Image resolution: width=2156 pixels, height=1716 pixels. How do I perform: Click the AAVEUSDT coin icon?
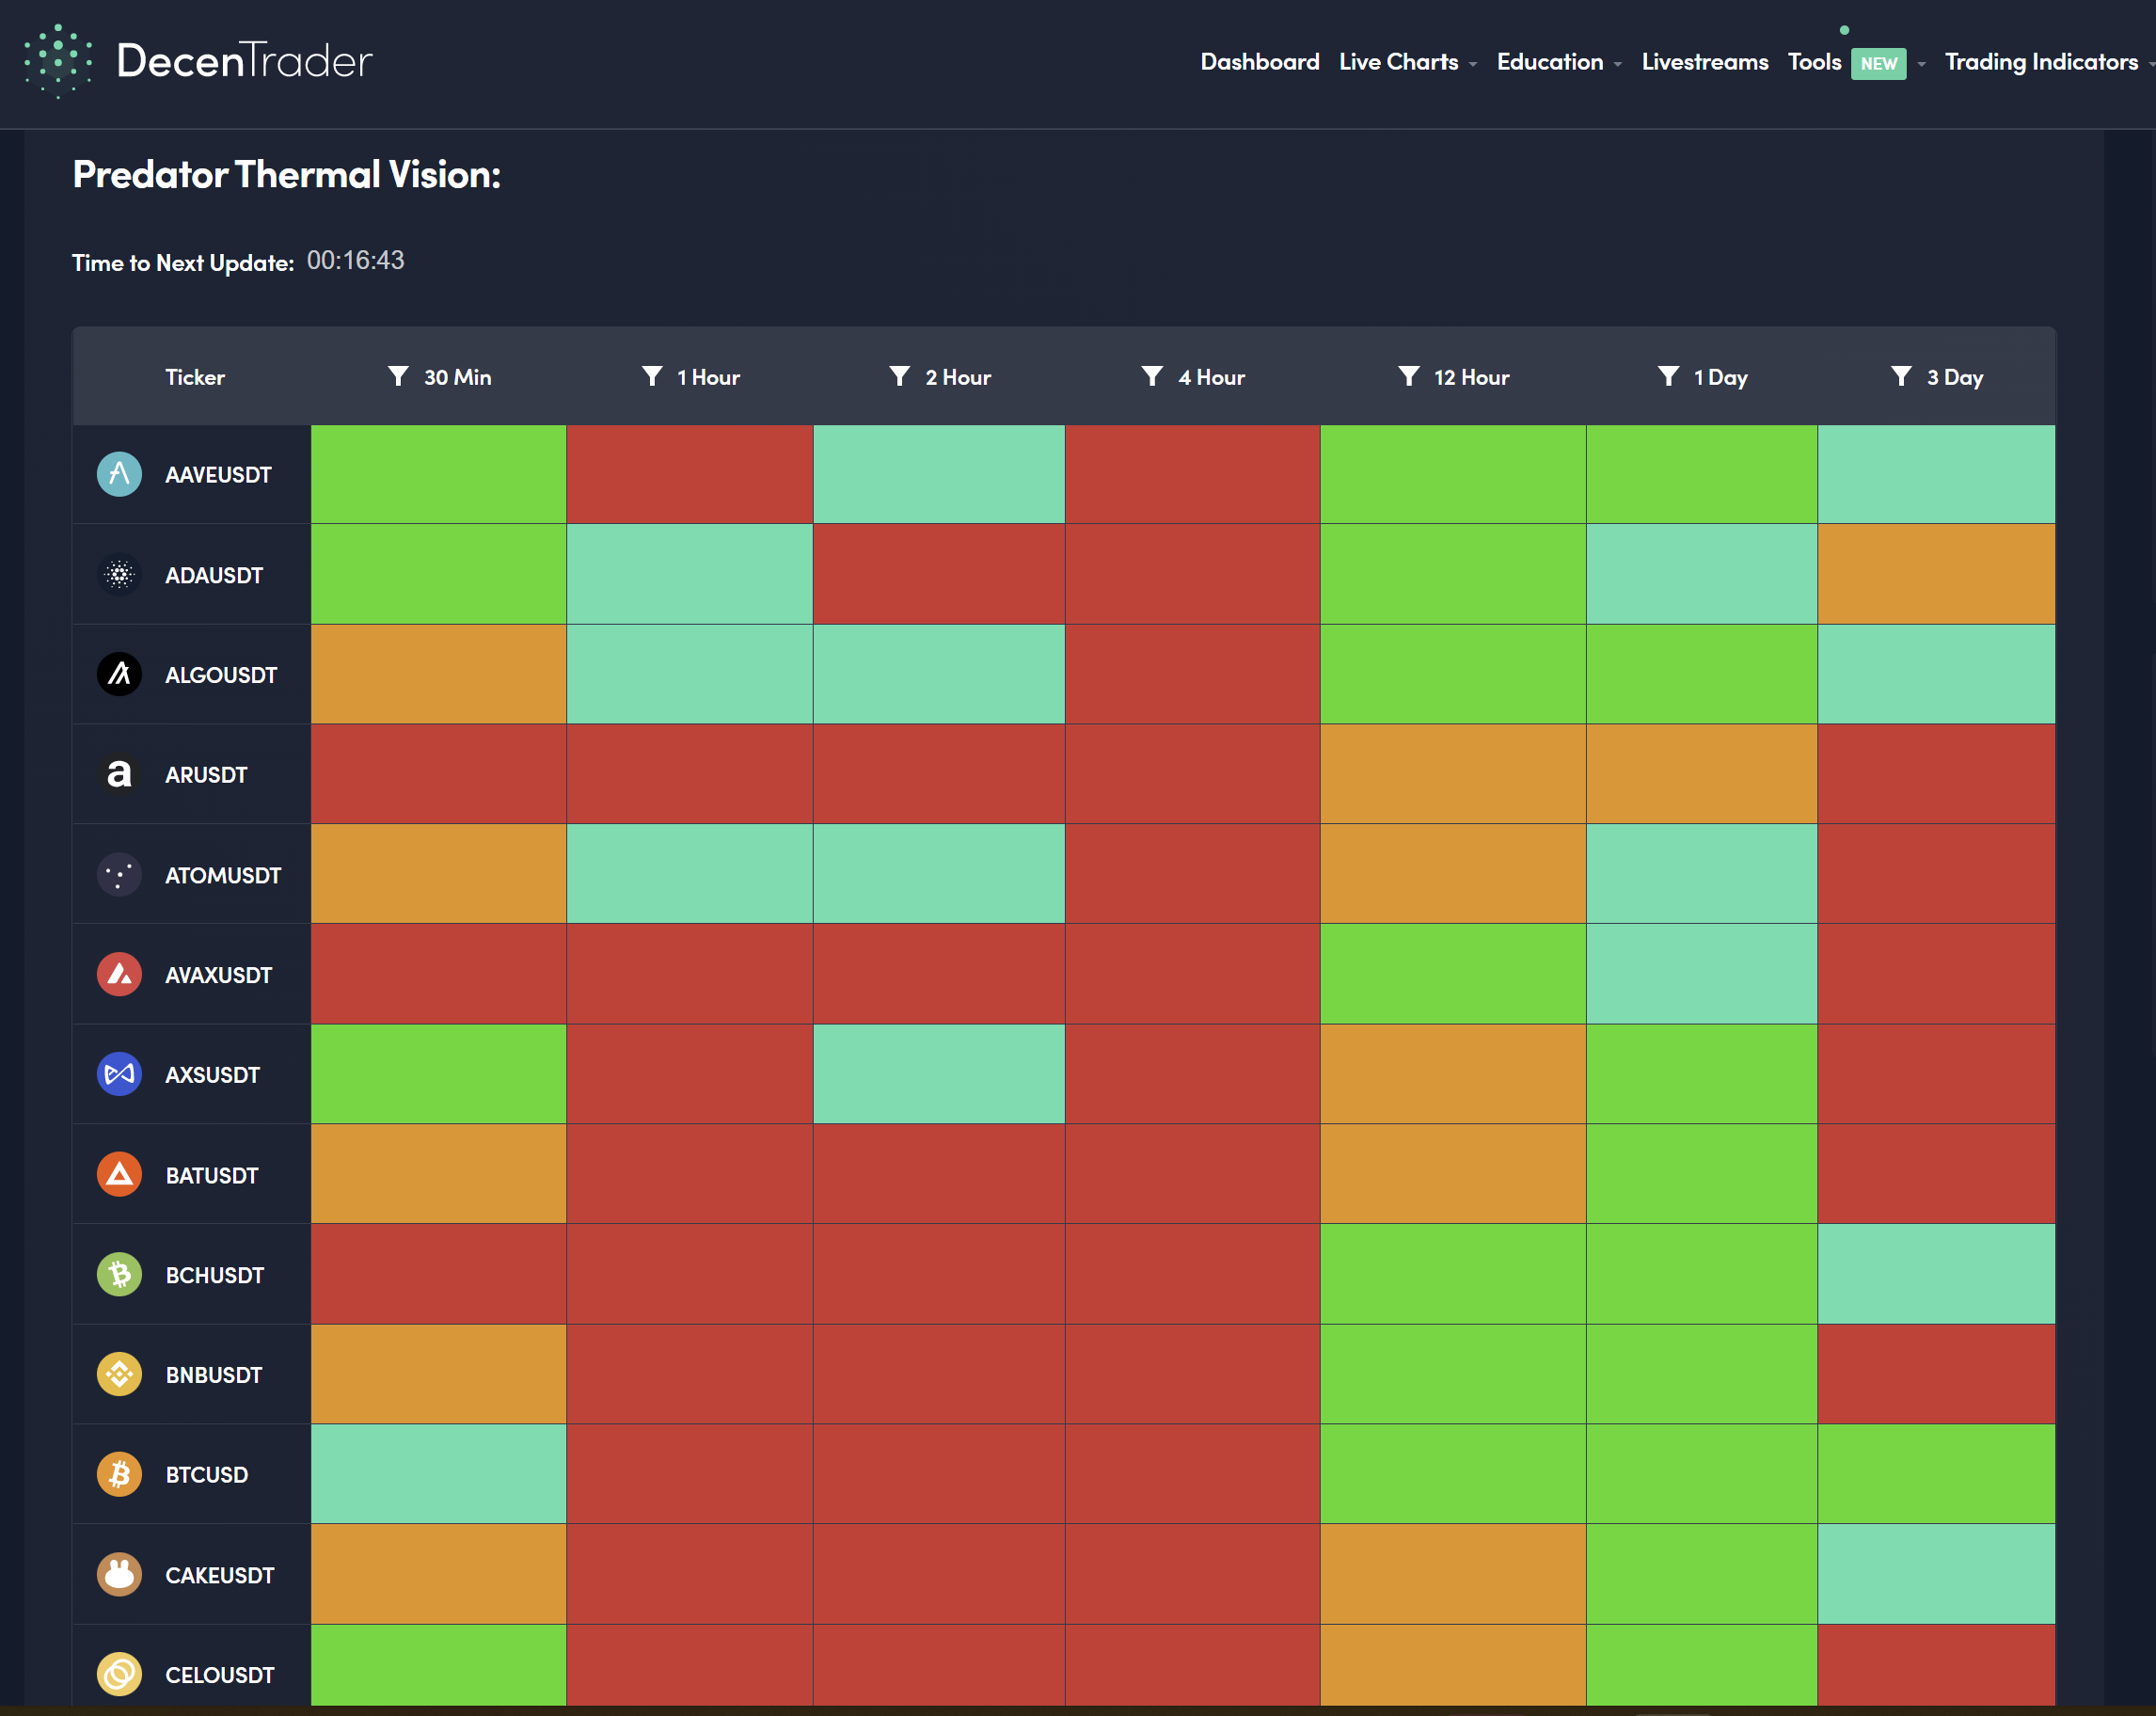coord(119,475)
